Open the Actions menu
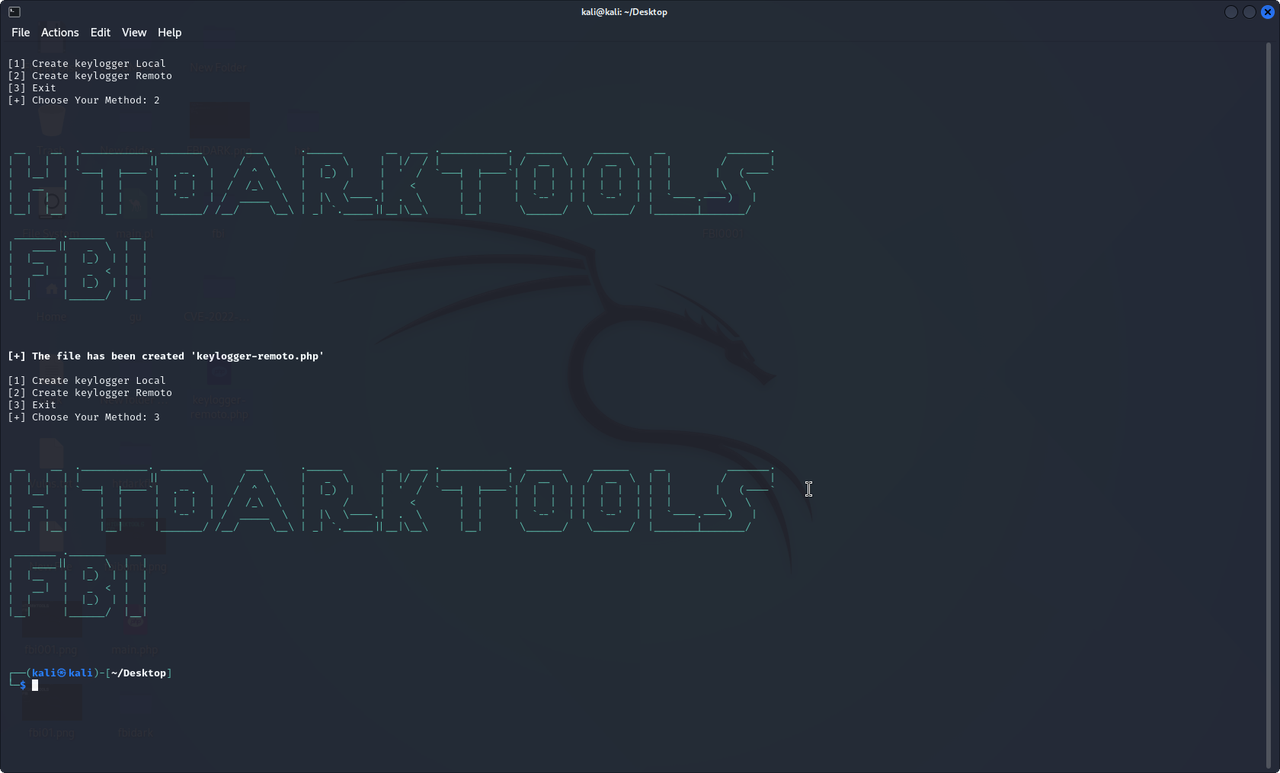This screenshot has height=773, width=1280. pyautogui.click(x=60, y=32)
